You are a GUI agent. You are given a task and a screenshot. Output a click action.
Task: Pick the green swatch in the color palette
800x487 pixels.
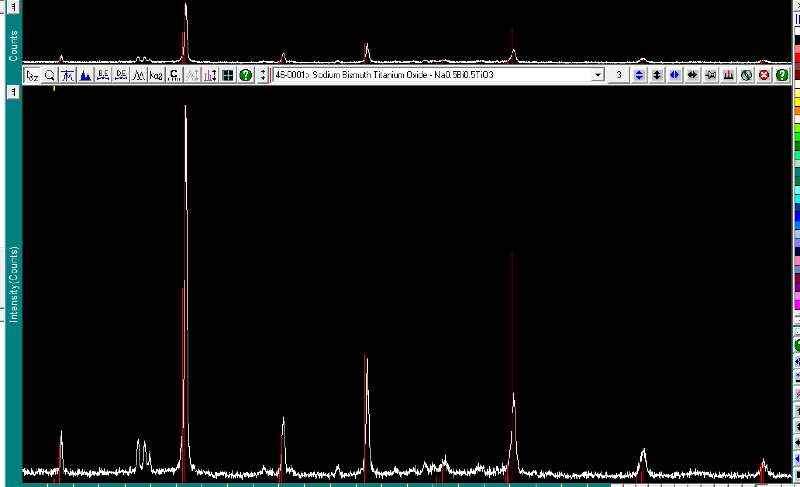797,146
